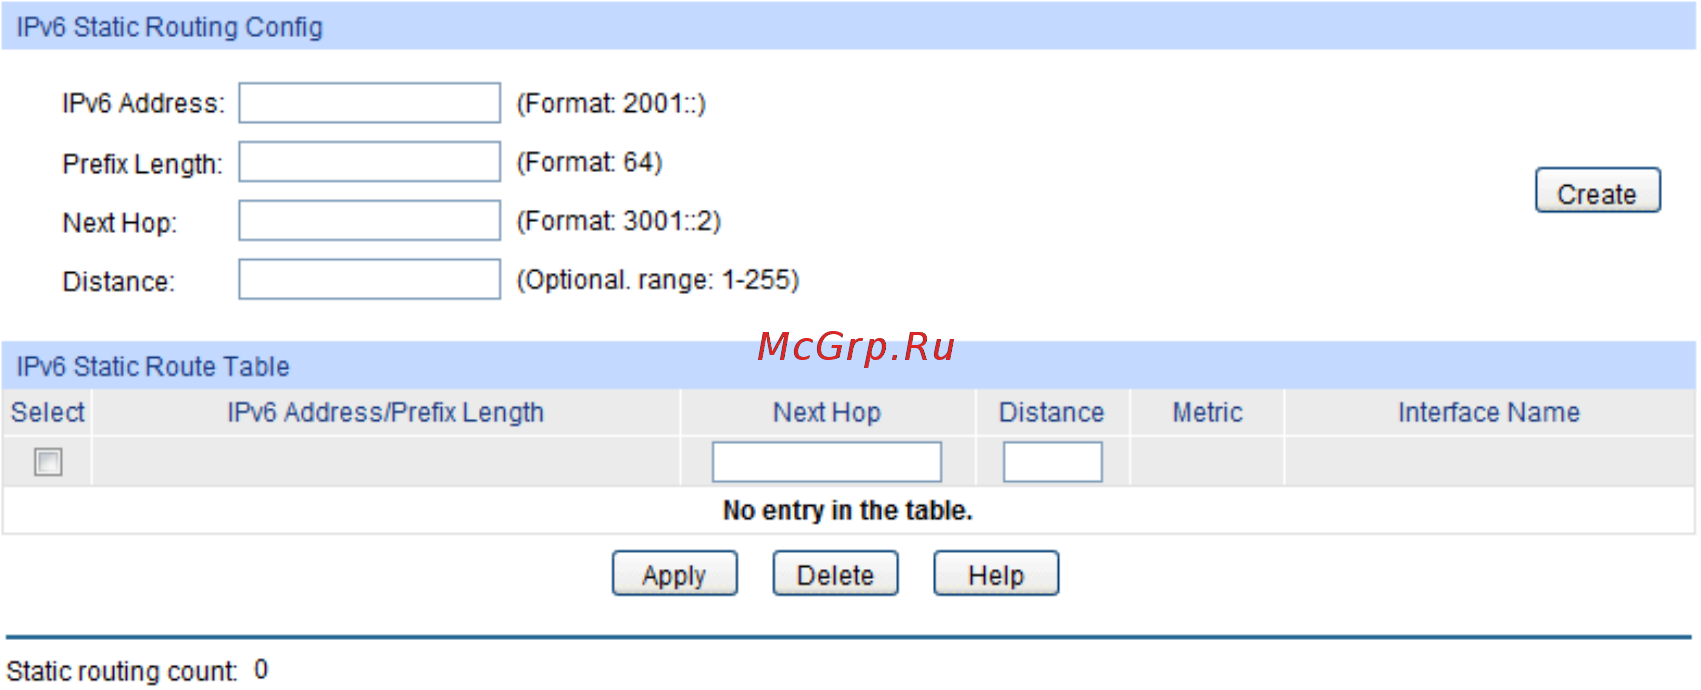Viewport: 1701px width, 690px height.
Task: Click the Select column header
Action: (47, 412)
